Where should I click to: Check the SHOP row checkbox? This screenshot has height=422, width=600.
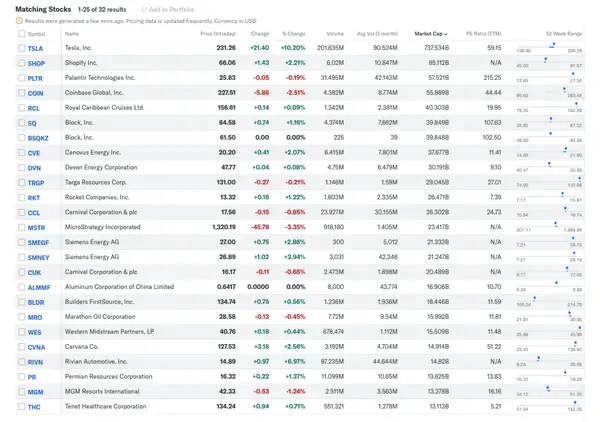coord(22,63)
